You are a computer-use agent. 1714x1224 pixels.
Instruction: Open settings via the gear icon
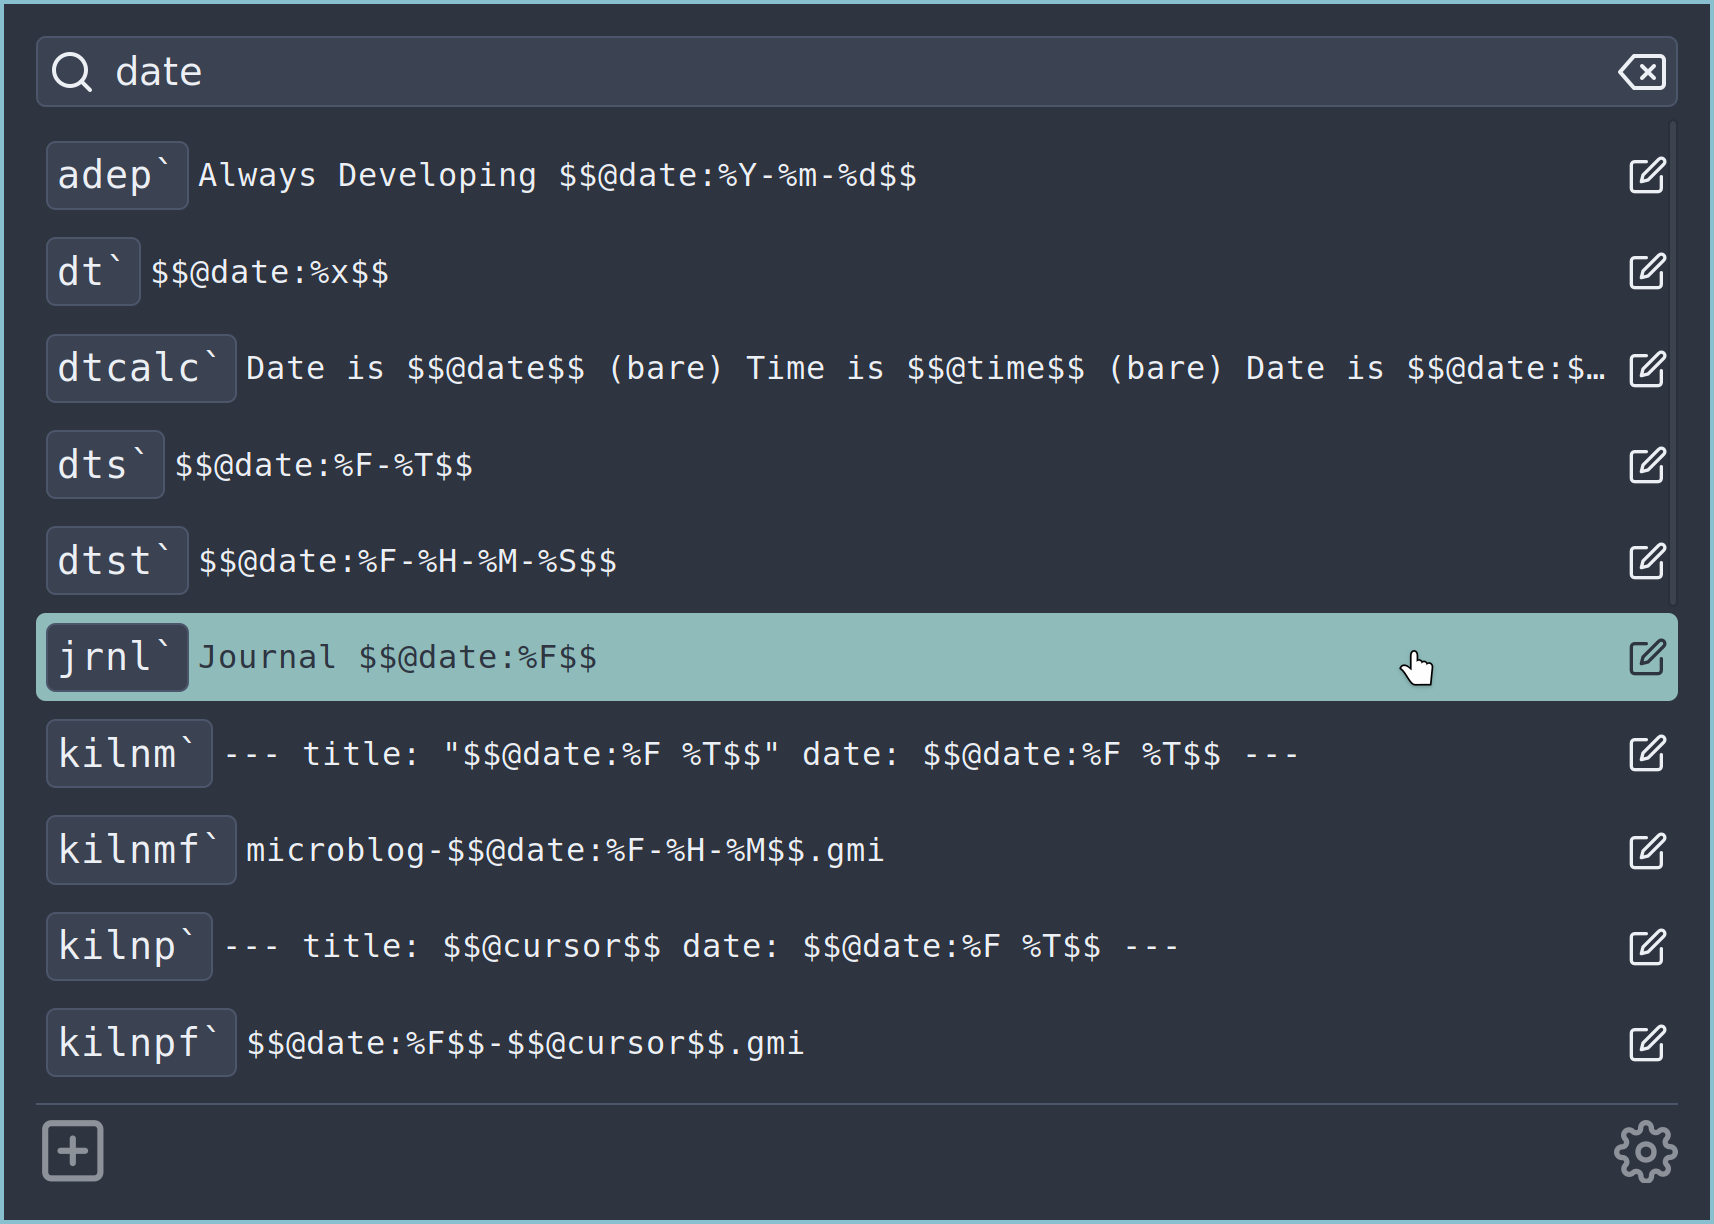[x=1643, y=1151]
